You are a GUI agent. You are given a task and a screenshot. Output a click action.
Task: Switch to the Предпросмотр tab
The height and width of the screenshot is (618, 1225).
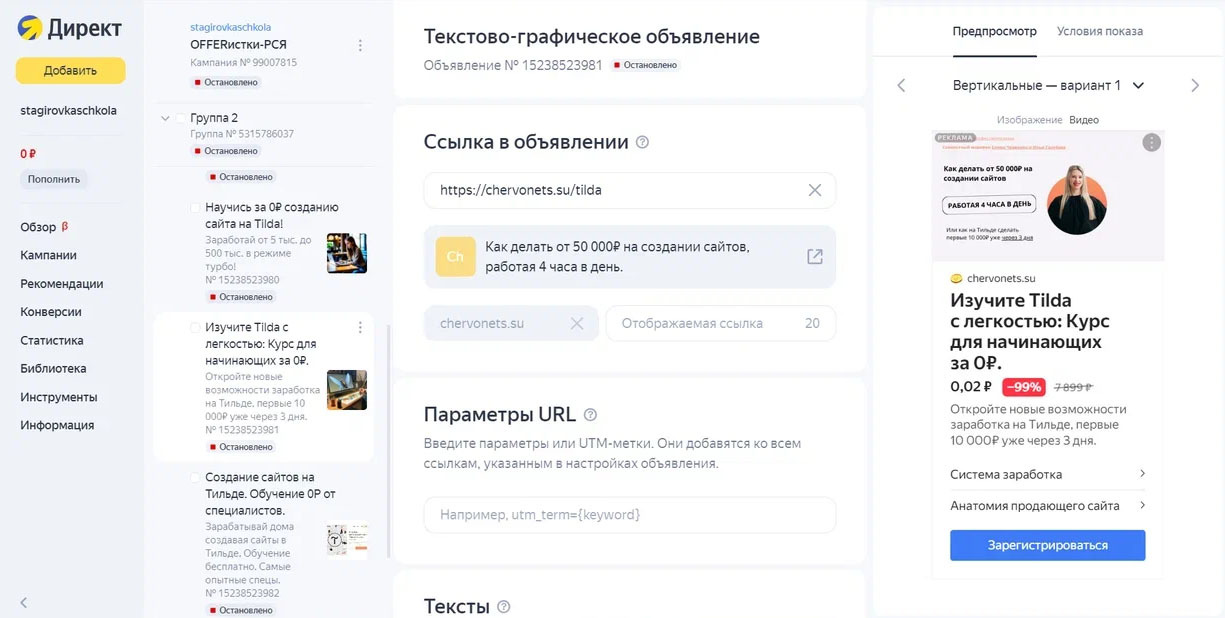point(995,31)
